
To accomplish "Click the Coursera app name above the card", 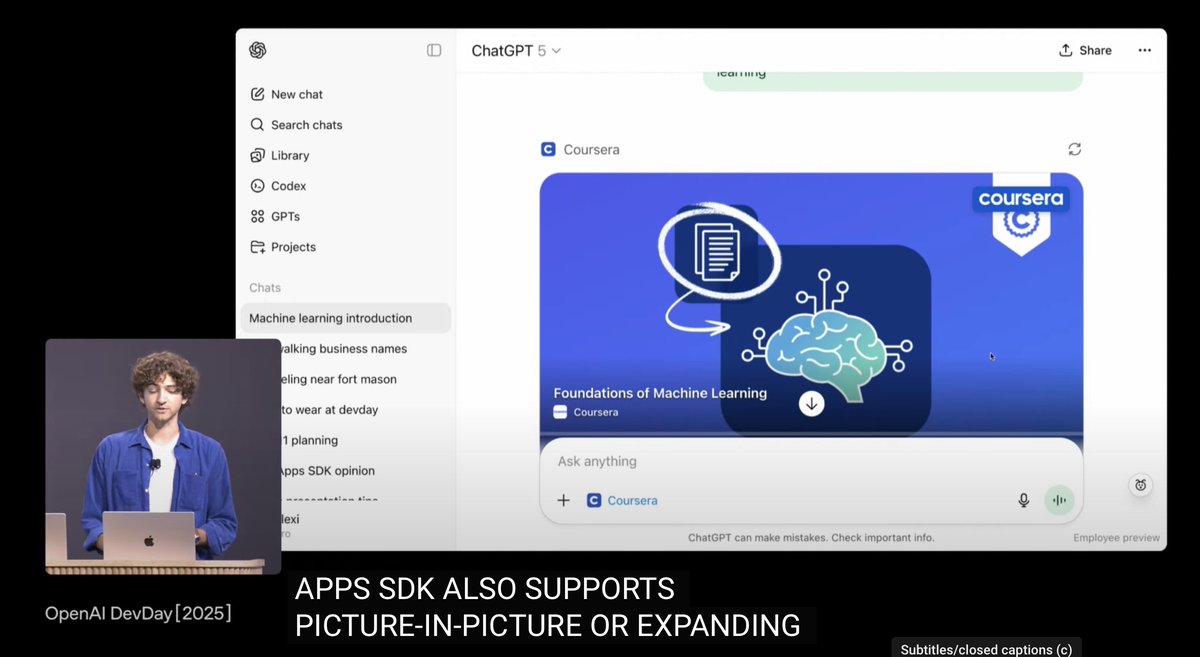I will (x=591, y=149).
